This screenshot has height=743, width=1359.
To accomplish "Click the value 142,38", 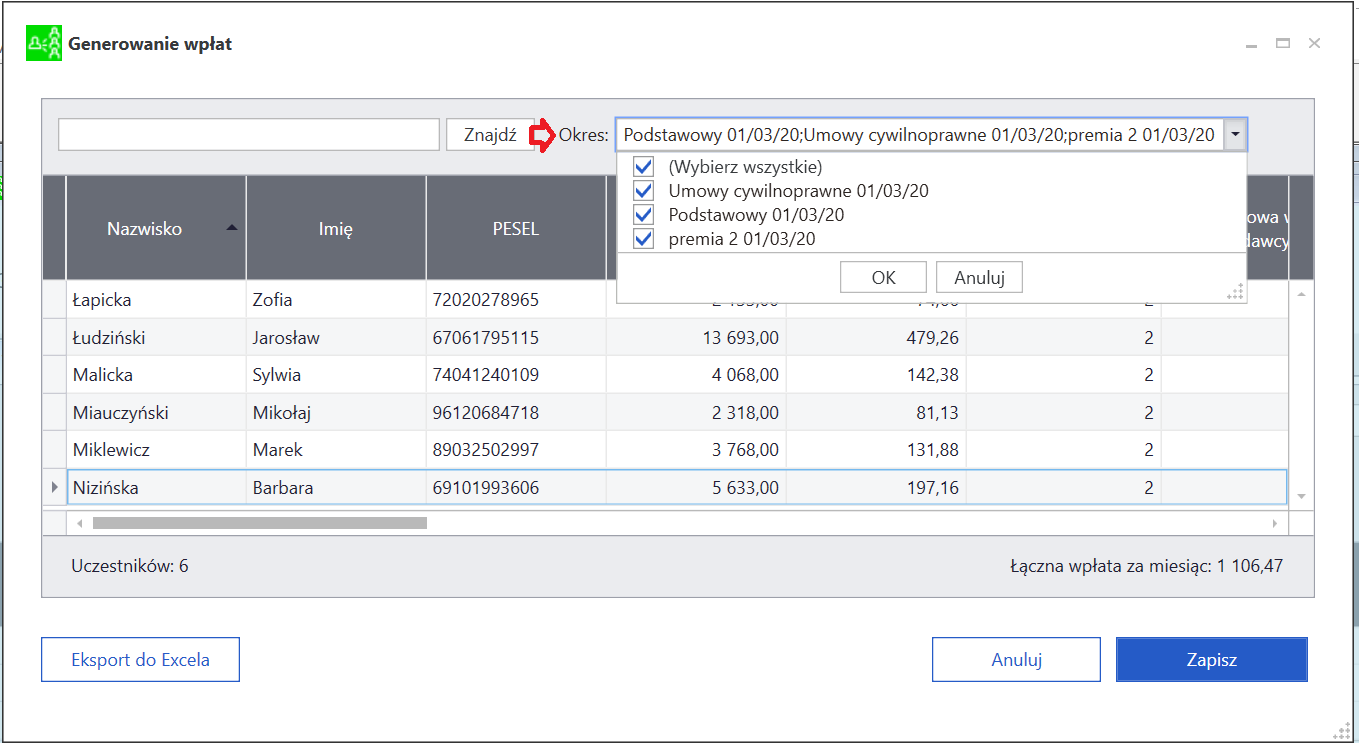I will tap(932, 375).
